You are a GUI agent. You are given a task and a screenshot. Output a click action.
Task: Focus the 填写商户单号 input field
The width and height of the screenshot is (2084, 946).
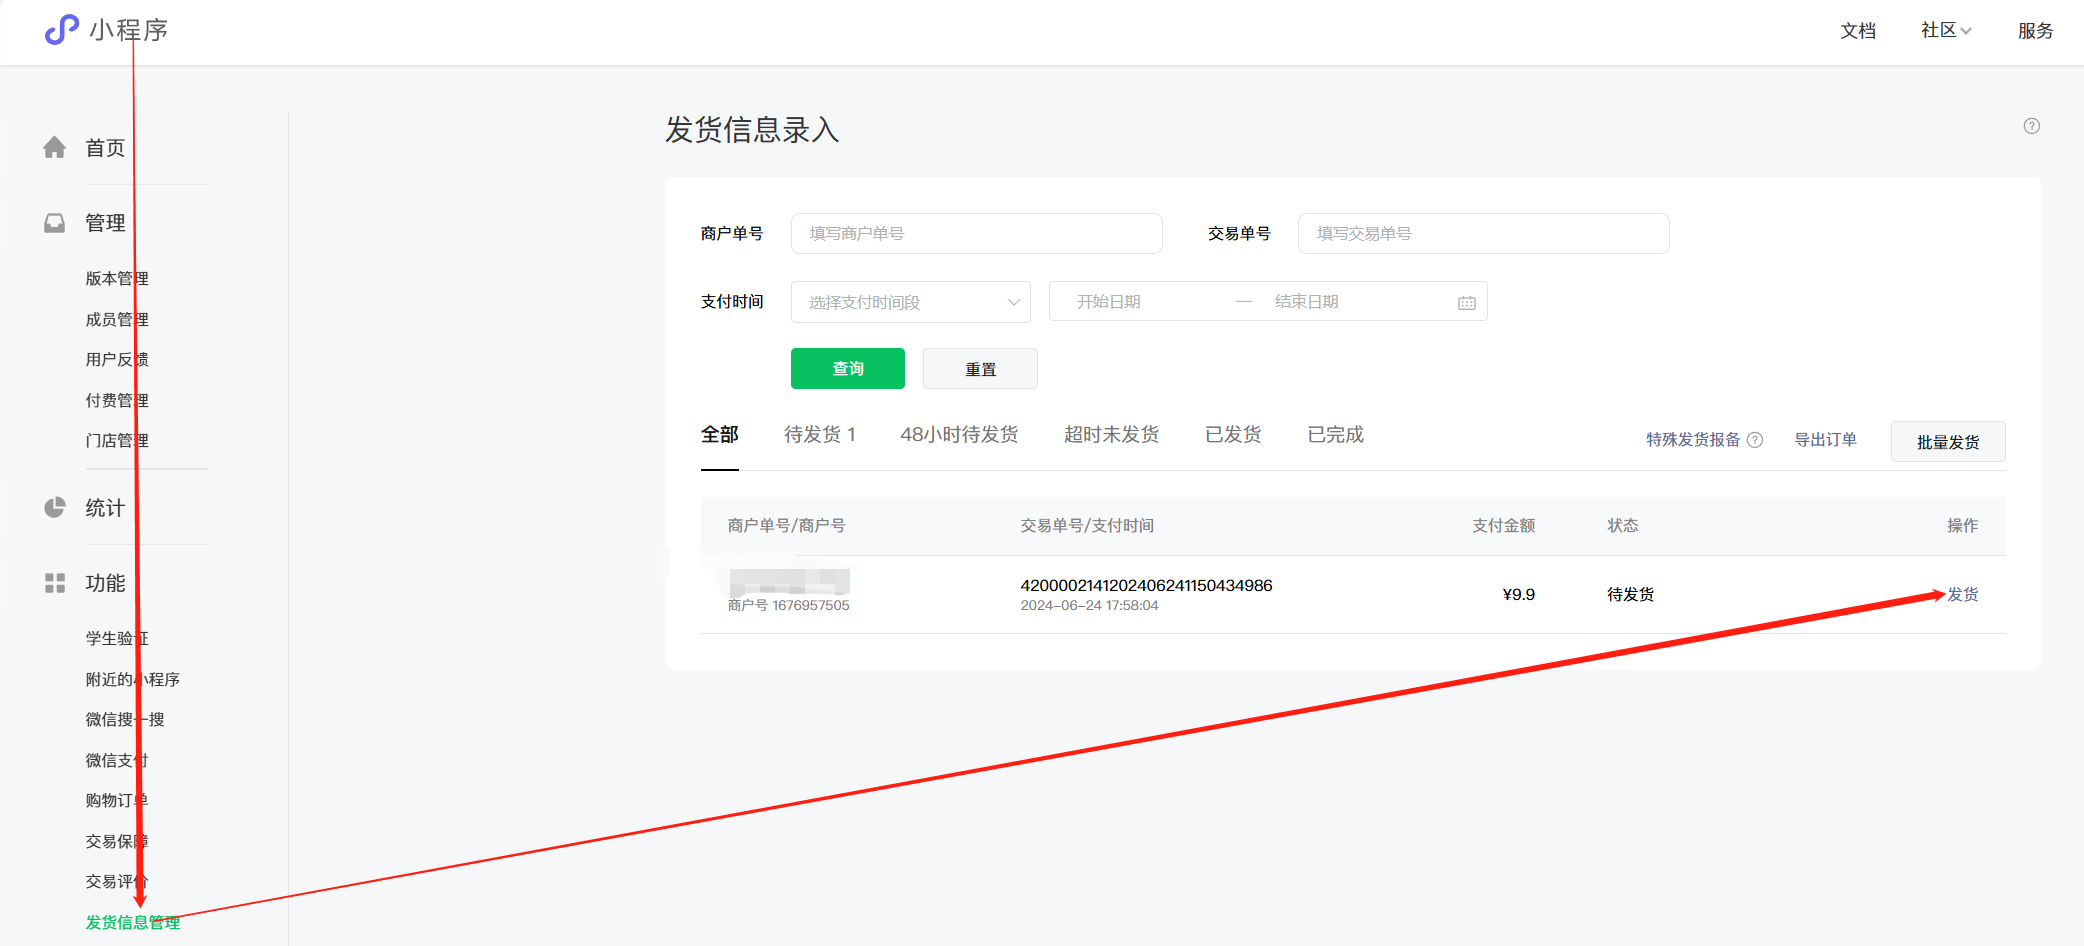click(x=977, y=233)
